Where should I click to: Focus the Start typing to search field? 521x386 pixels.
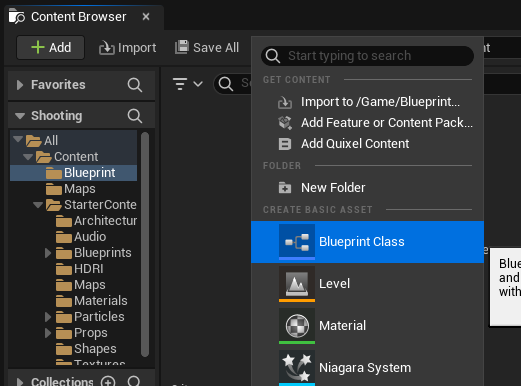(367, 56)
